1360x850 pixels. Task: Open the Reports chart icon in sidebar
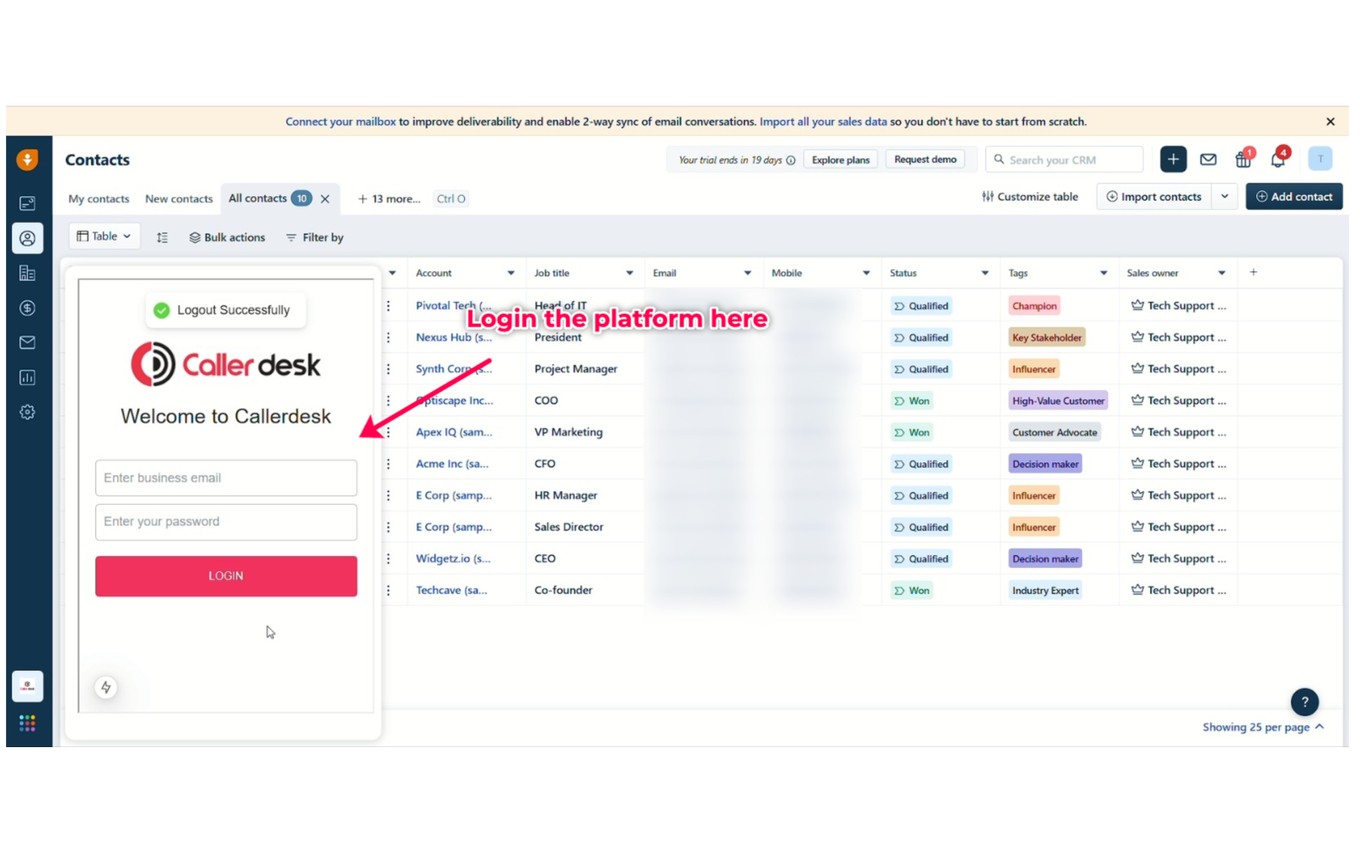(27, 377)
